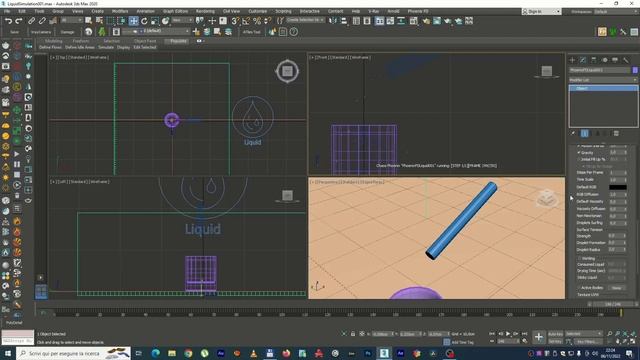Toggle the Angle Snap icon

(x=246, y=20)
